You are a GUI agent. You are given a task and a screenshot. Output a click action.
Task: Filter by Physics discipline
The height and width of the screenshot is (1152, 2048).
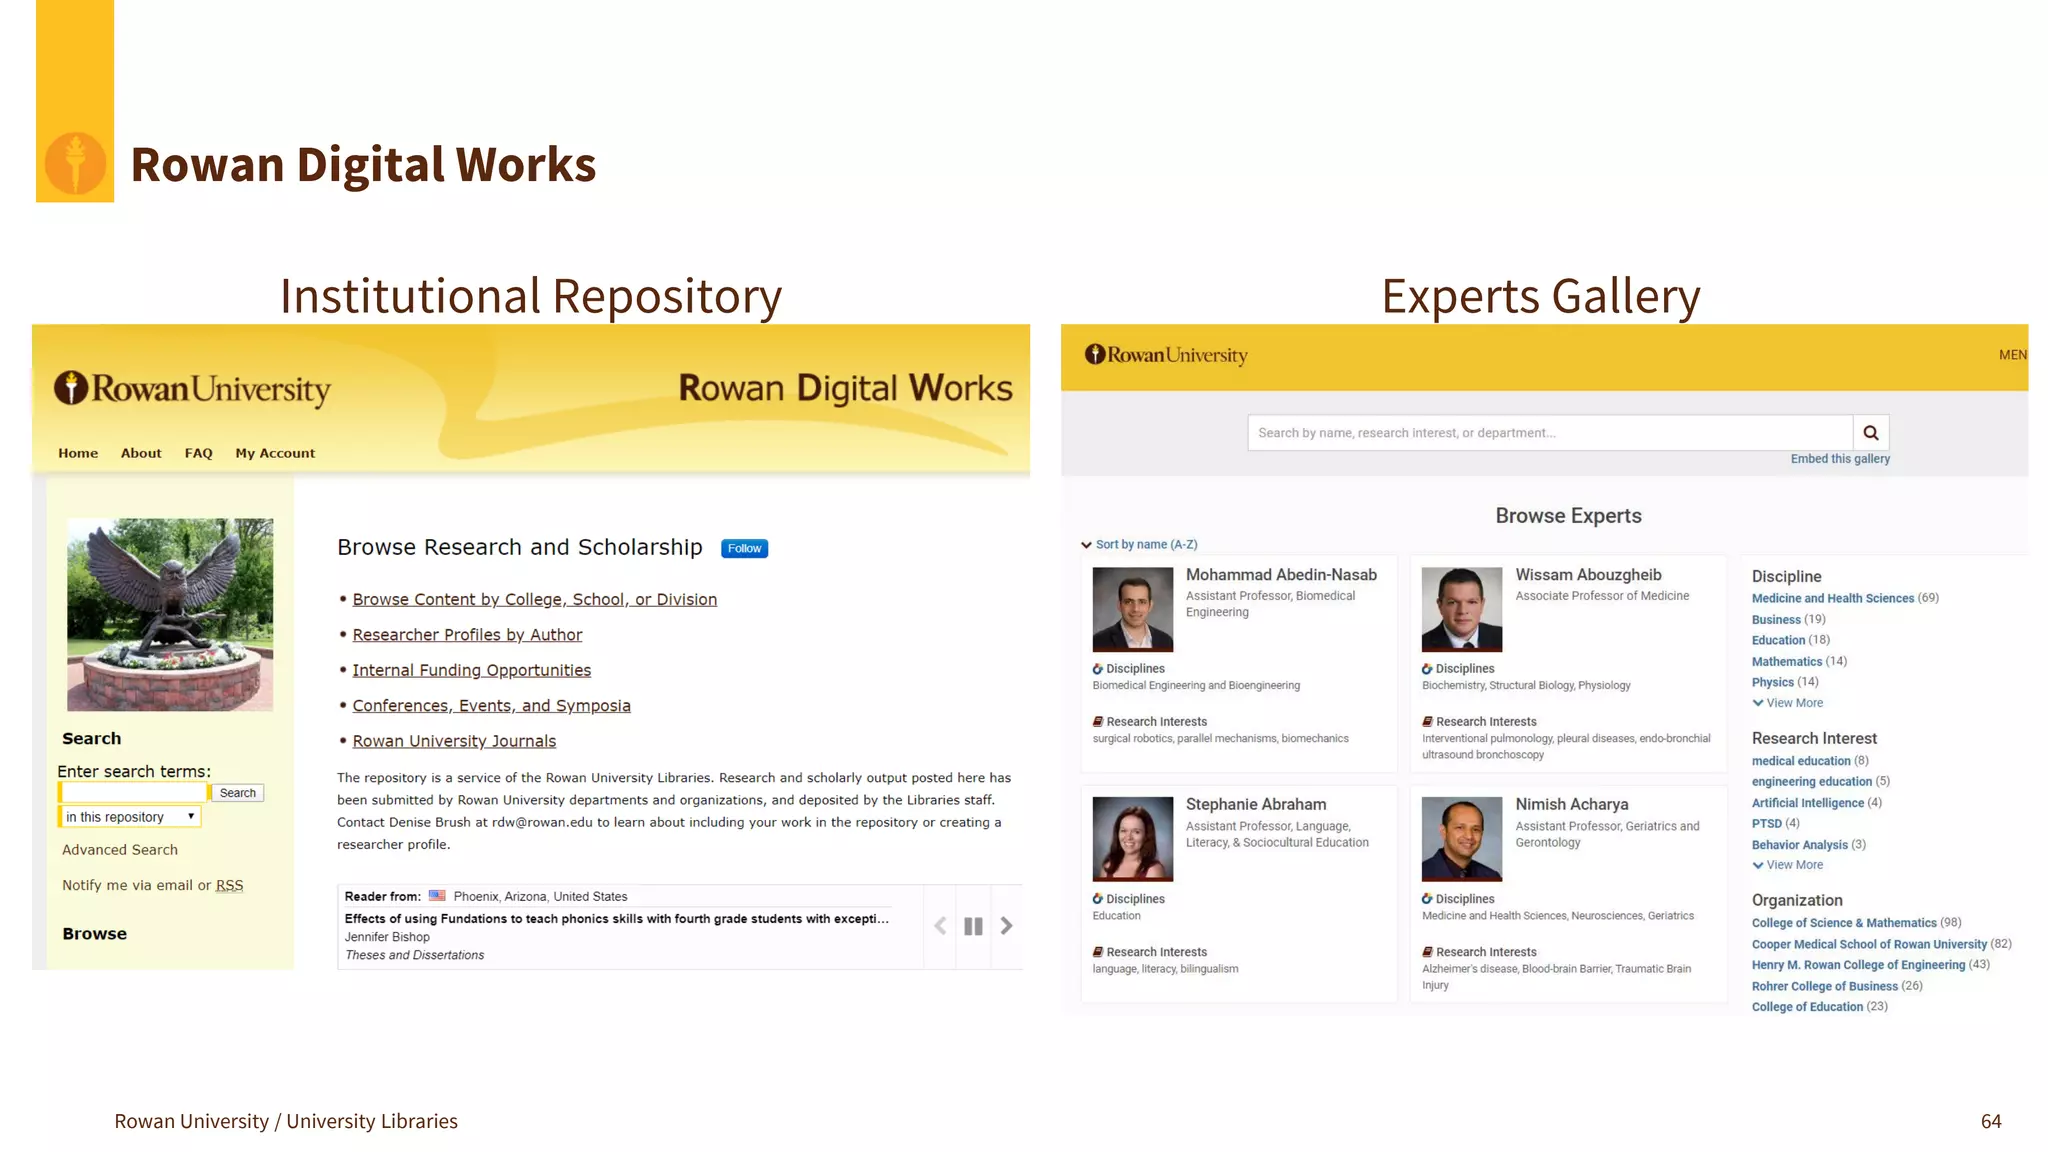click(x=1772, y=682)
